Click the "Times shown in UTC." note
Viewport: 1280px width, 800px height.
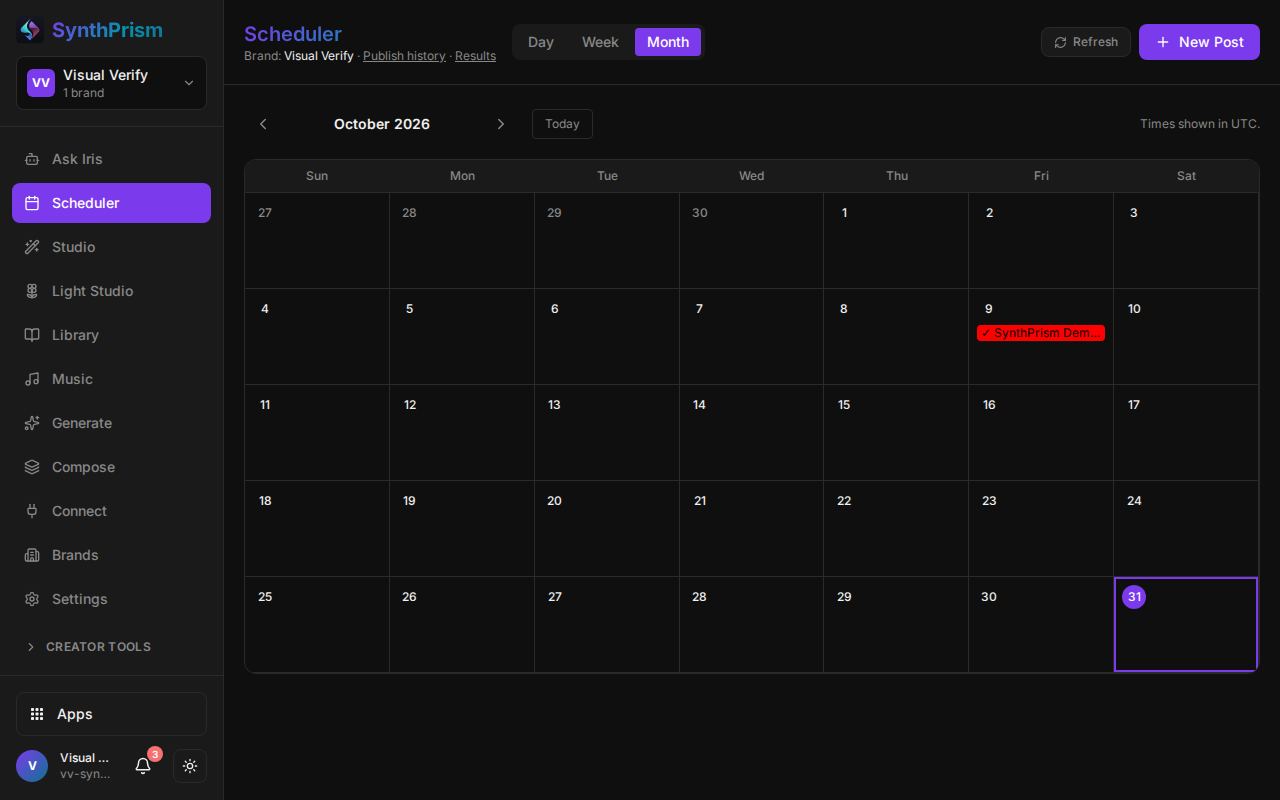pyautogui.click(x=1200, y=124)
